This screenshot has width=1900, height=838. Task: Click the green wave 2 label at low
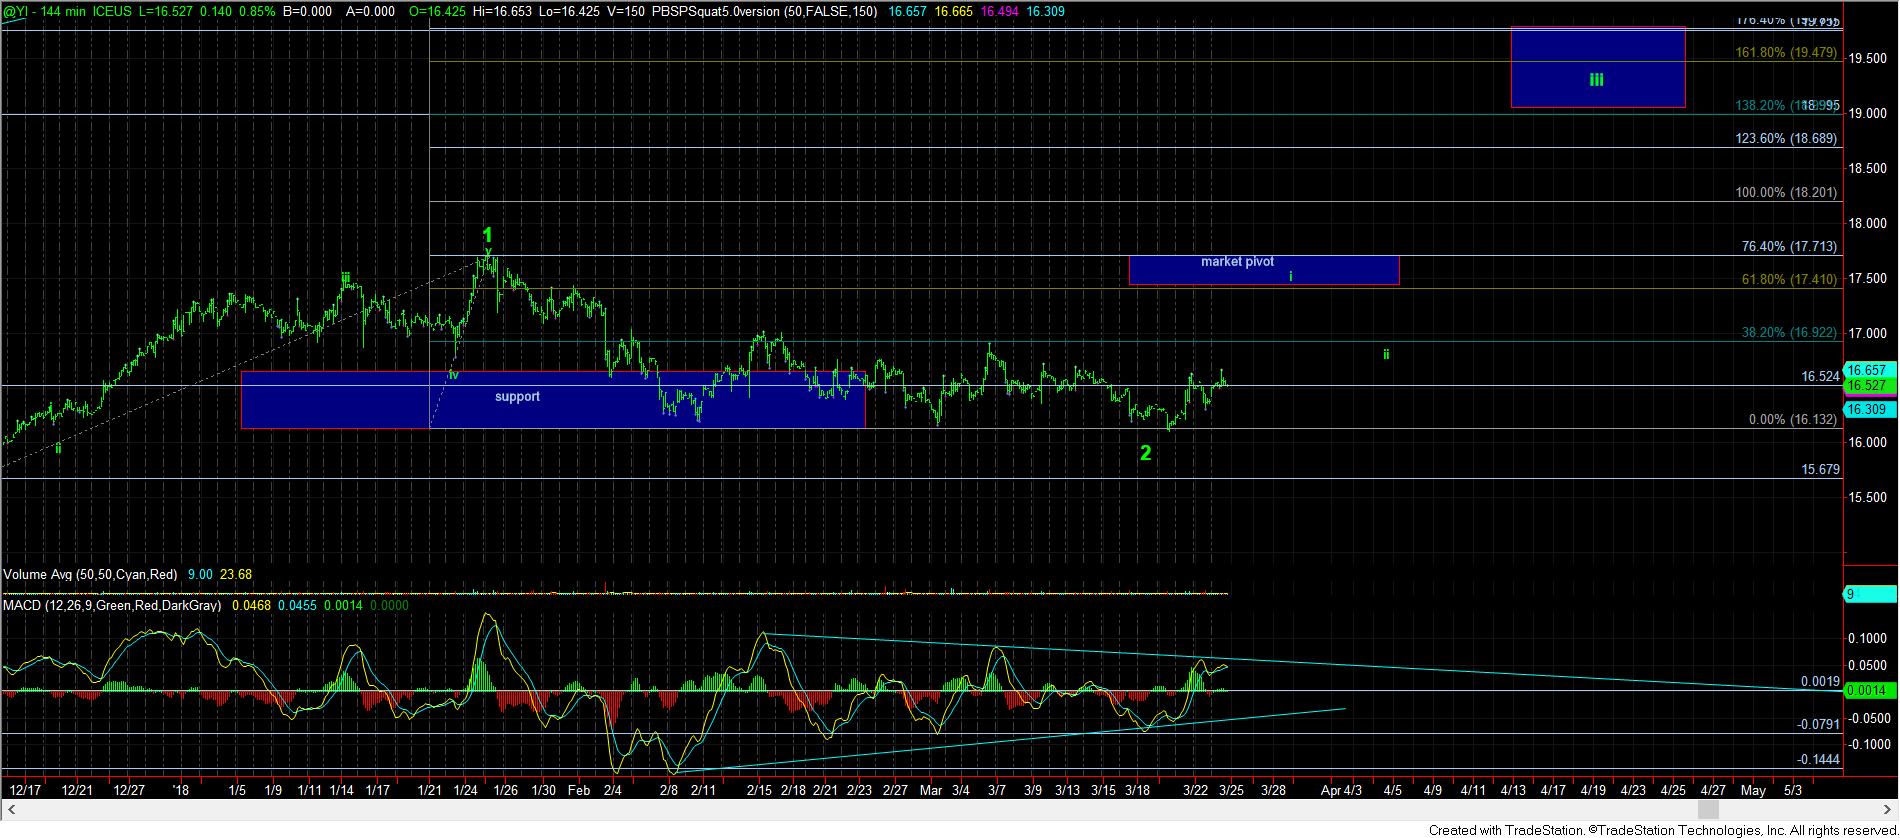(1145, 453)
